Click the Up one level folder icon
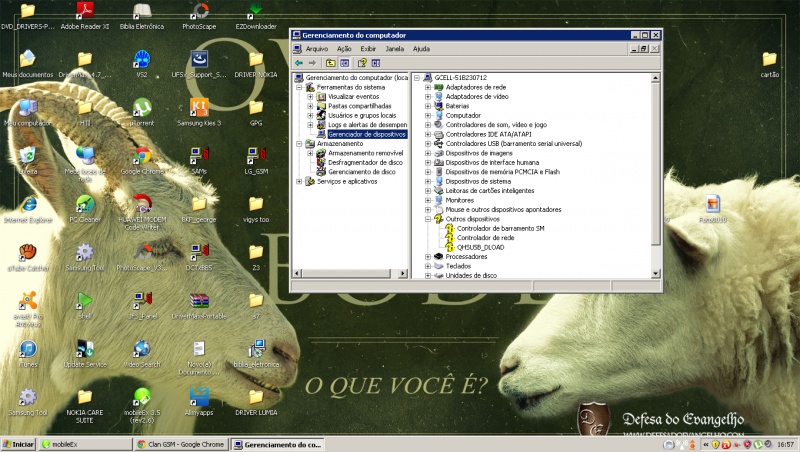The width and height of the screenshot is (800, 452). coord(331,63)
